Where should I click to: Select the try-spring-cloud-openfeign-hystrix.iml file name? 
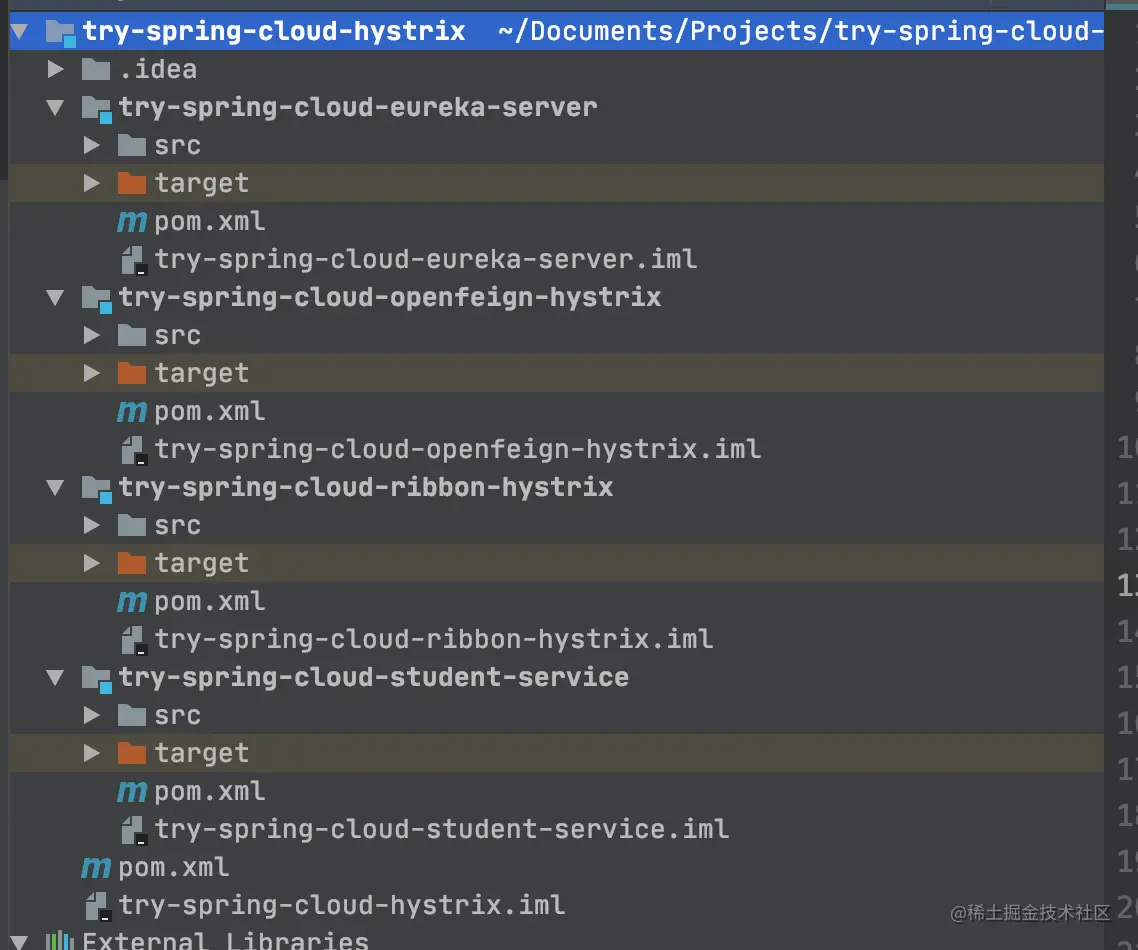click(458, 449)
